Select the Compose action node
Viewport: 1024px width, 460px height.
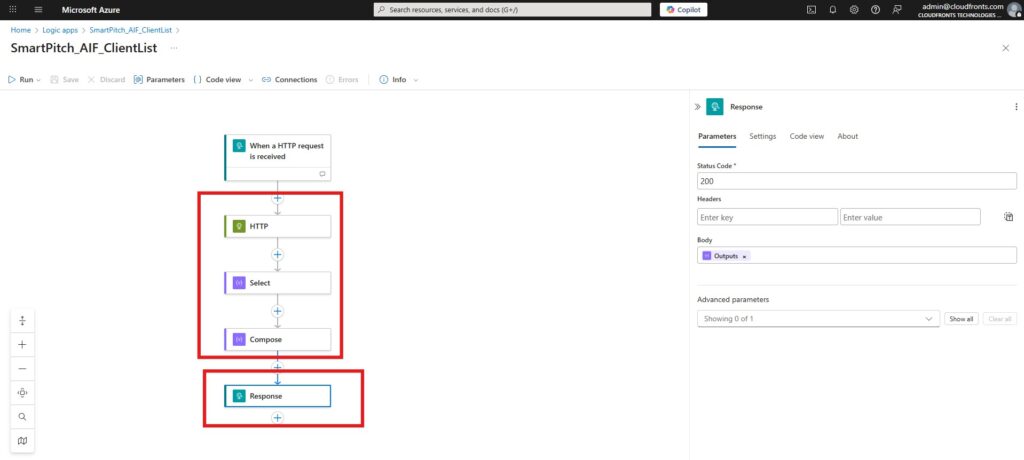tap(277, 339)
